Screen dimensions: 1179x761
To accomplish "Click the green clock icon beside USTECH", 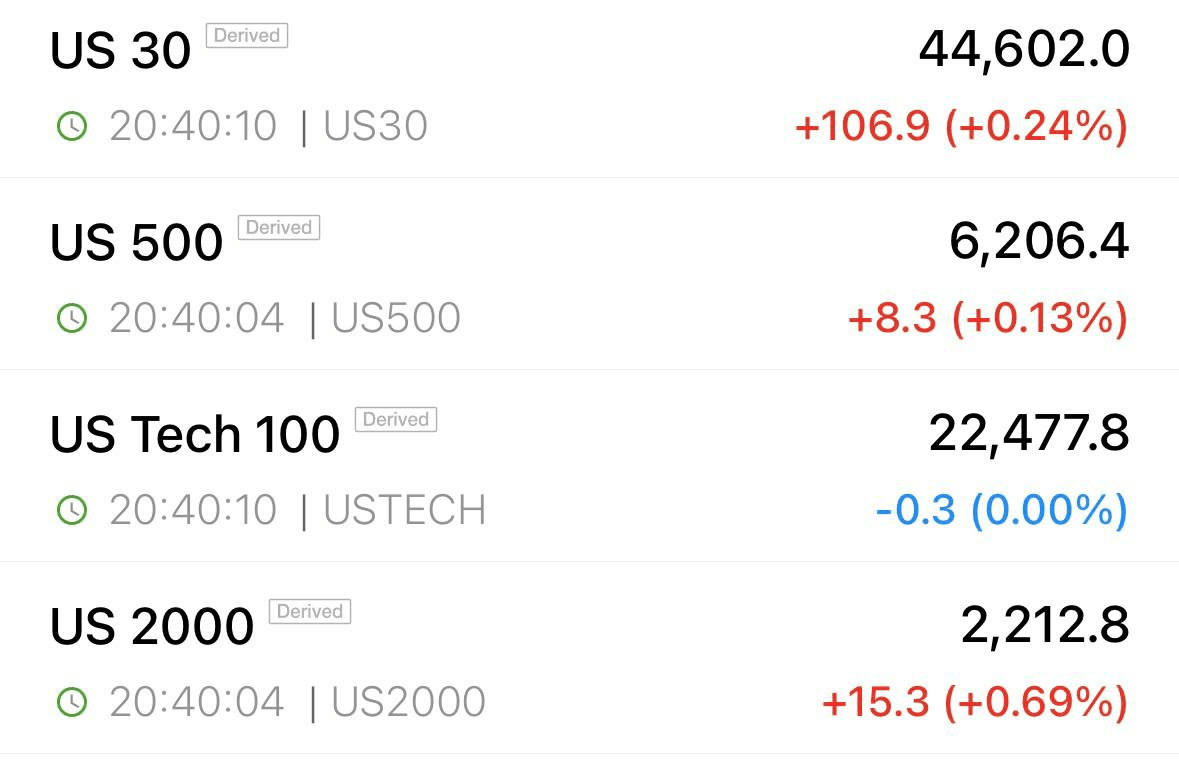I will tap(72, 510).
